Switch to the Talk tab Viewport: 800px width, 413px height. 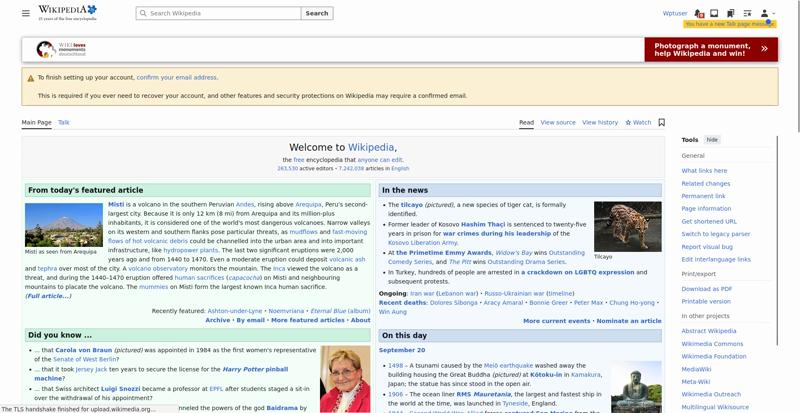[x=64, y=123]
